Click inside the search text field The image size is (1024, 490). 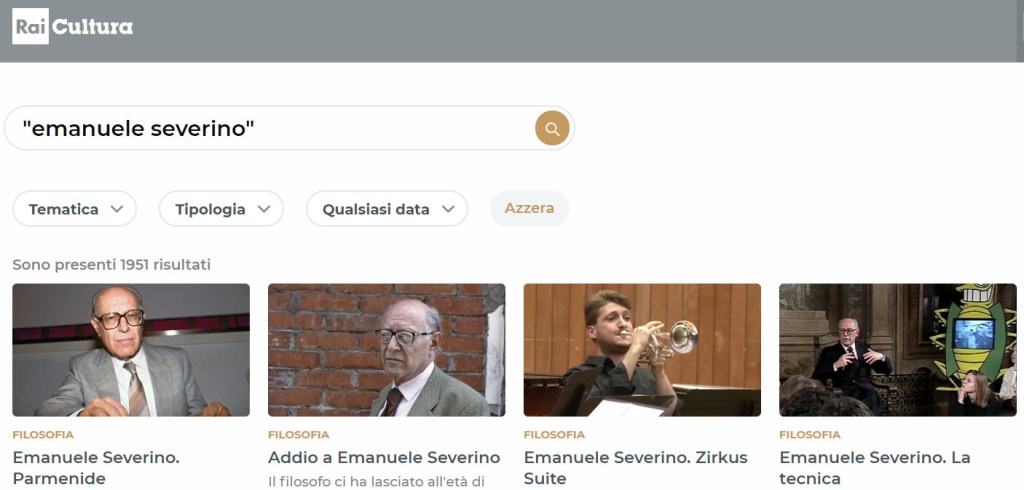(x=274, y=128)
